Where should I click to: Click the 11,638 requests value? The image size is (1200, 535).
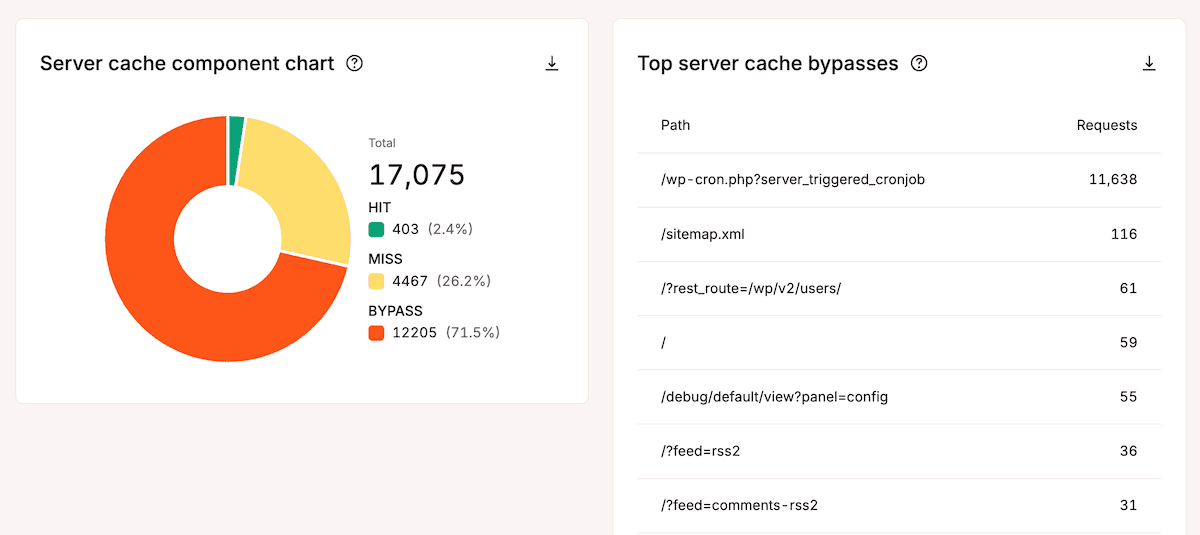1113,180
